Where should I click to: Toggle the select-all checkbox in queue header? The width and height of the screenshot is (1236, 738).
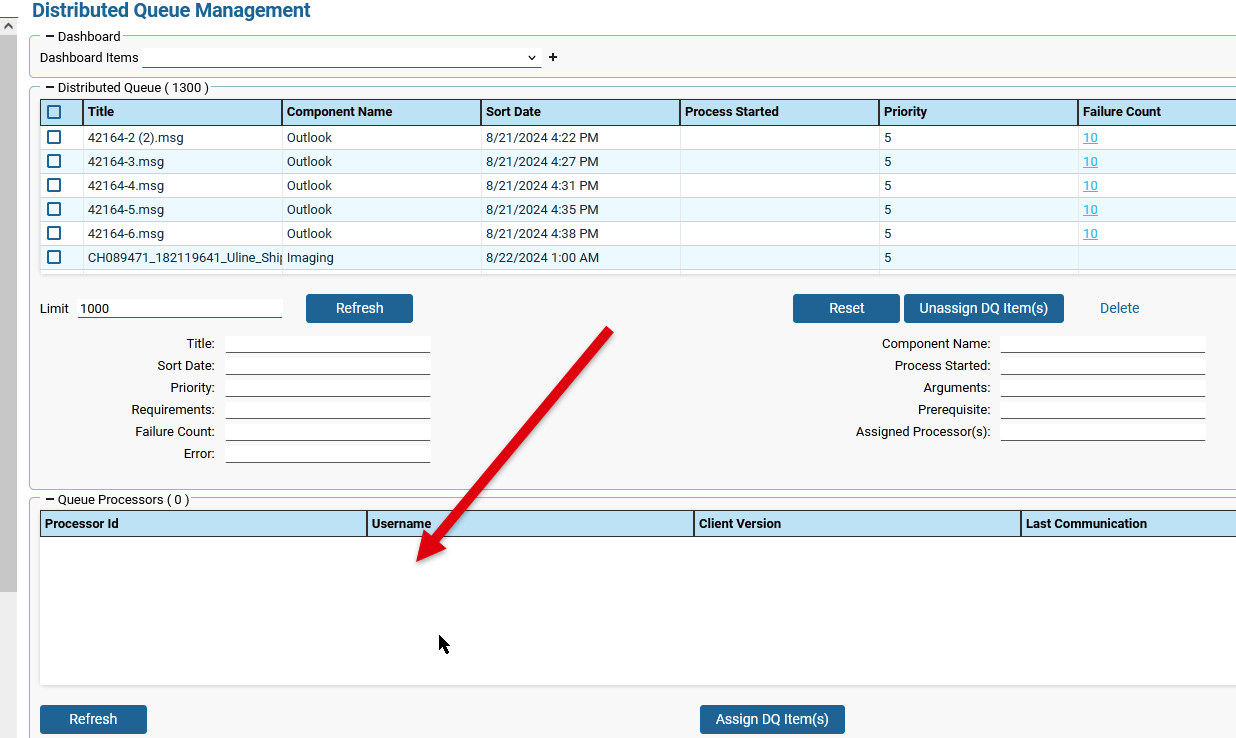pyautogui.click(x=54, y=112)
